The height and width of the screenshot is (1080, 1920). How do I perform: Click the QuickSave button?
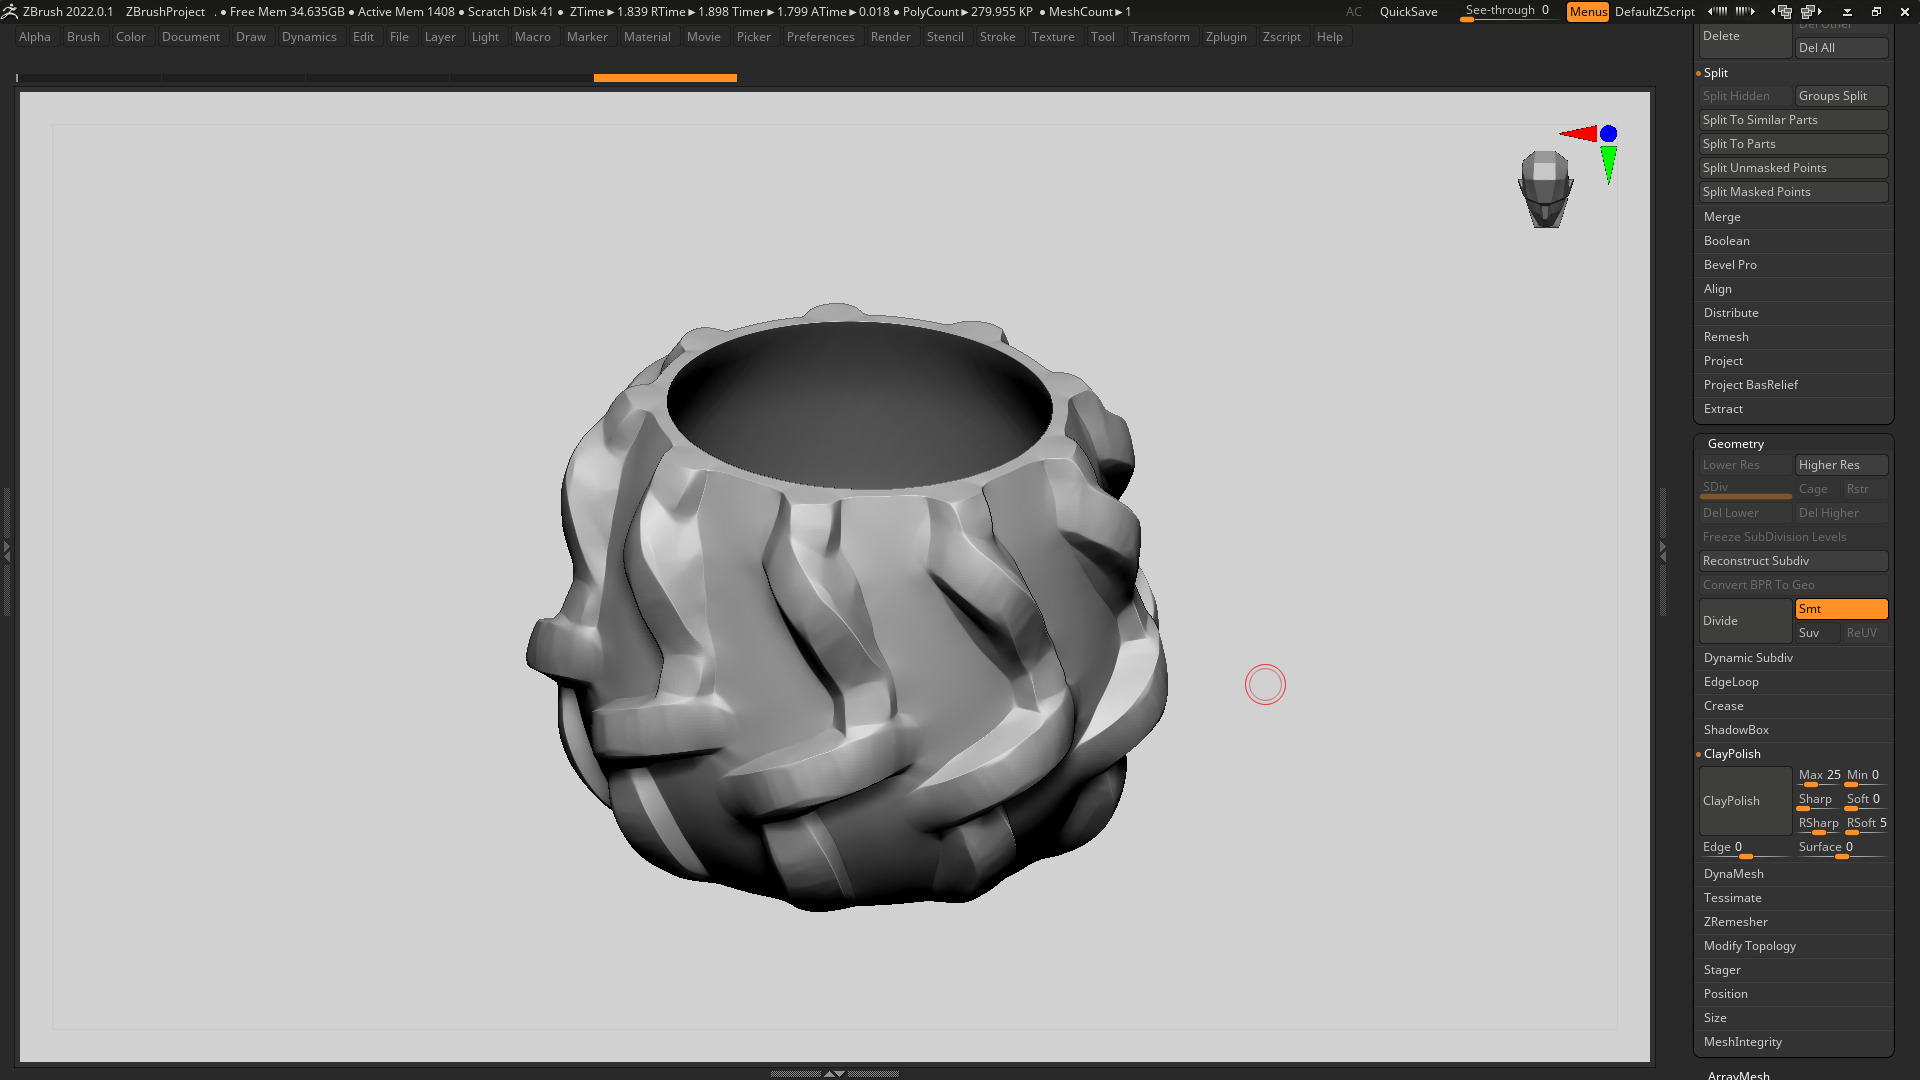pyautogui.click(x=1408, y=11)
